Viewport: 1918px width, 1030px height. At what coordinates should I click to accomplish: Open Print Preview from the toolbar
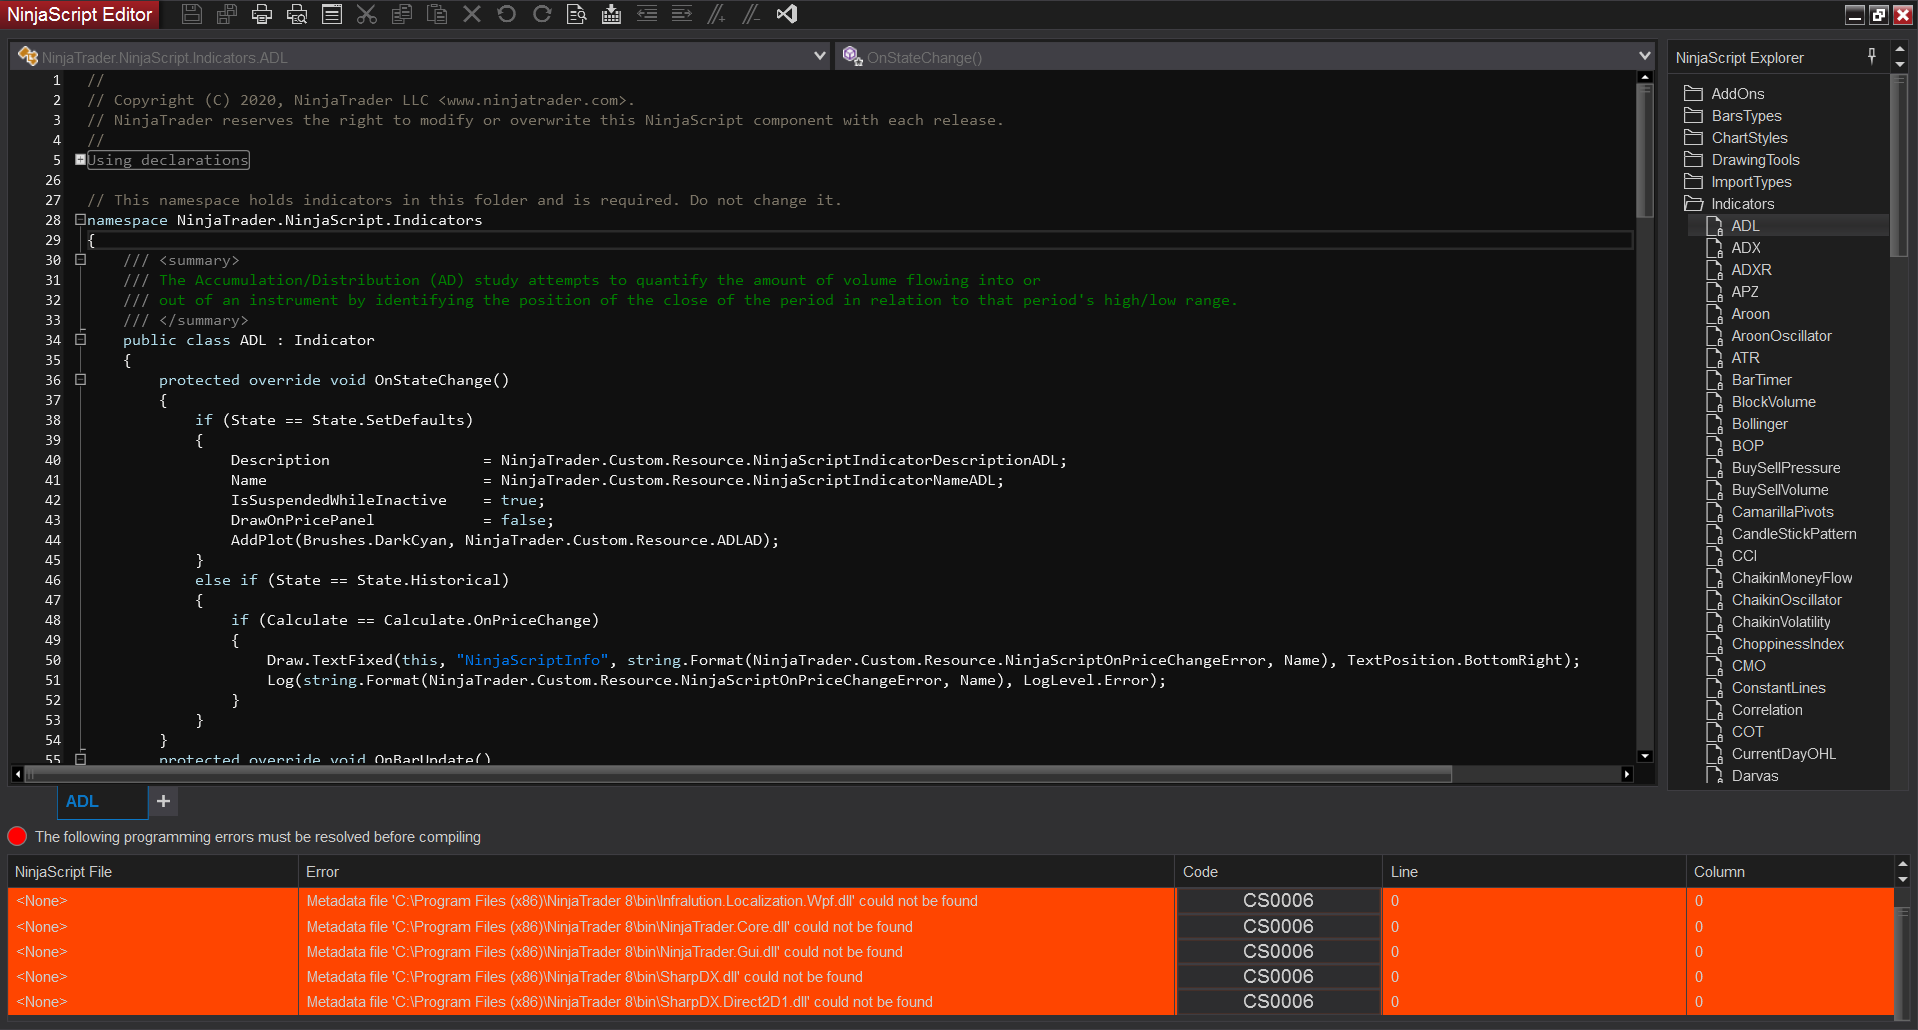pos(297,14)
